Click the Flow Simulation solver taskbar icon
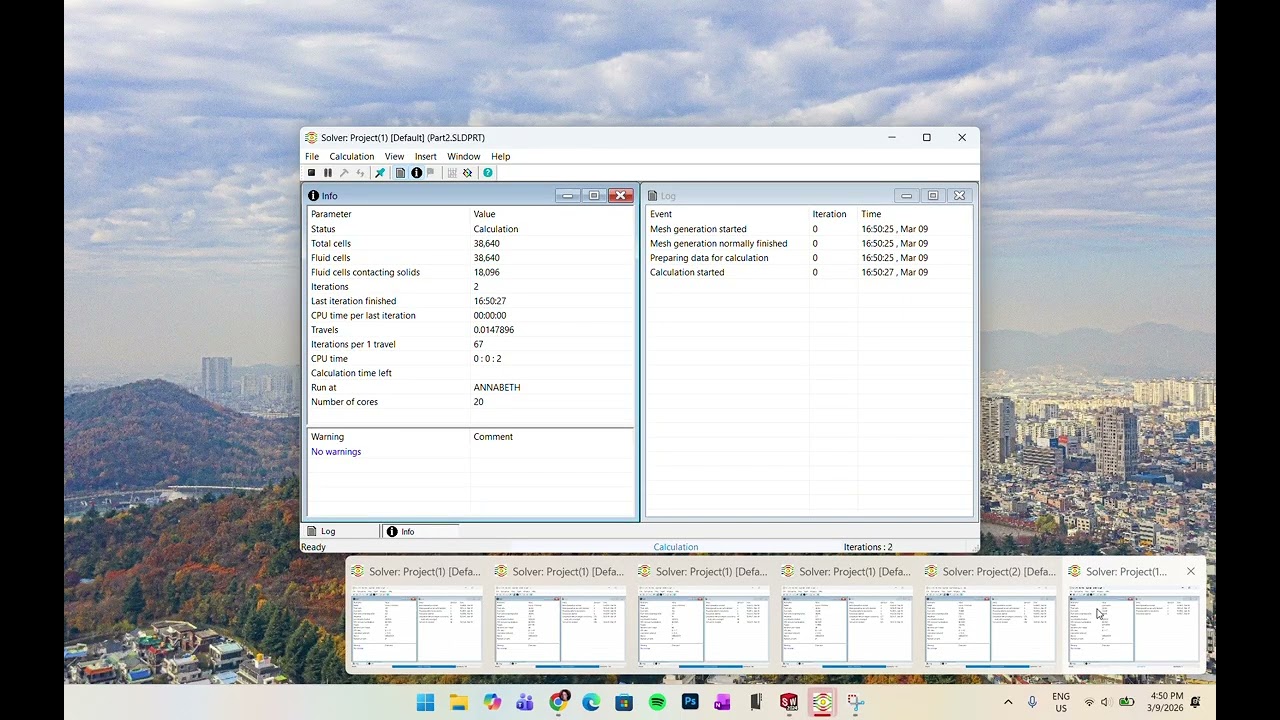 (822, 702)
